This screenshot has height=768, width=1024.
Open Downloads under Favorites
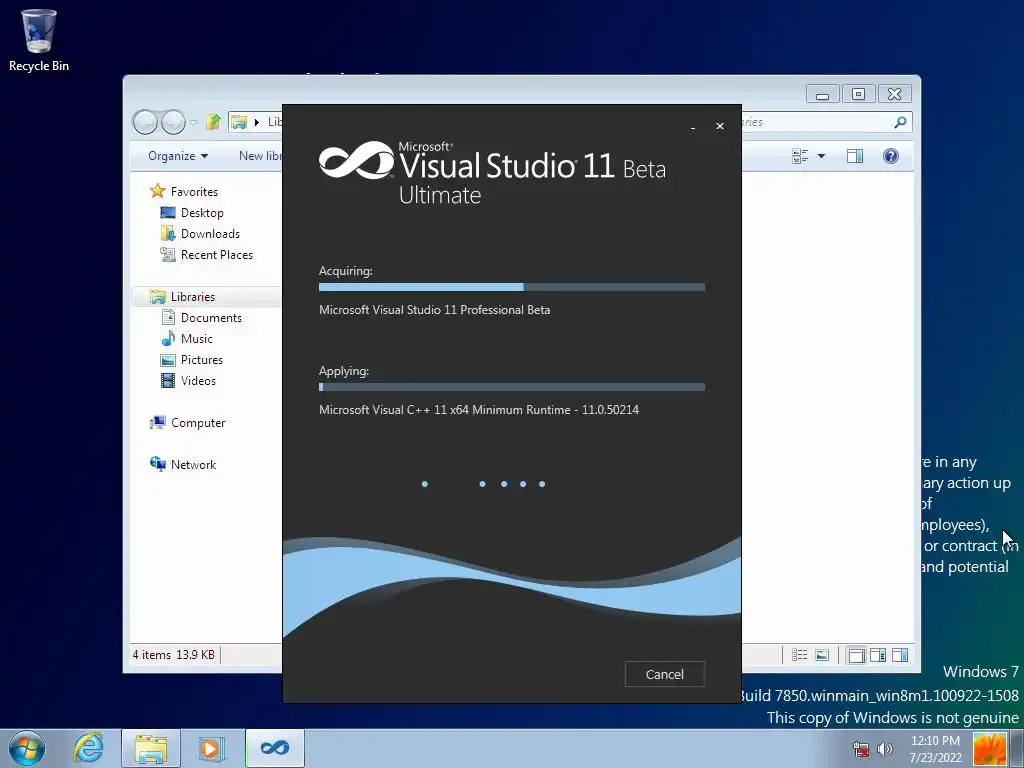point(210,234)
